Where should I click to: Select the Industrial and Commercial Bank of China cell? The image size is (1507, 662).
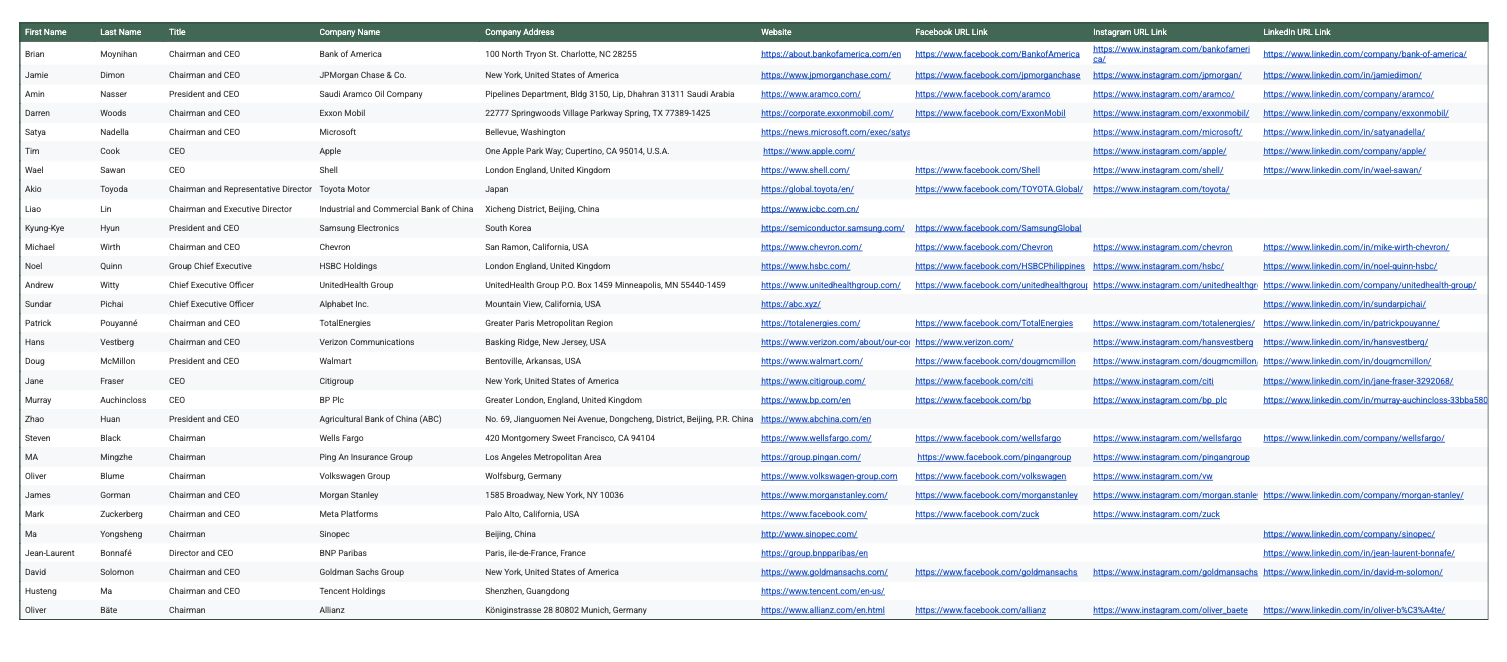(396, 209)
